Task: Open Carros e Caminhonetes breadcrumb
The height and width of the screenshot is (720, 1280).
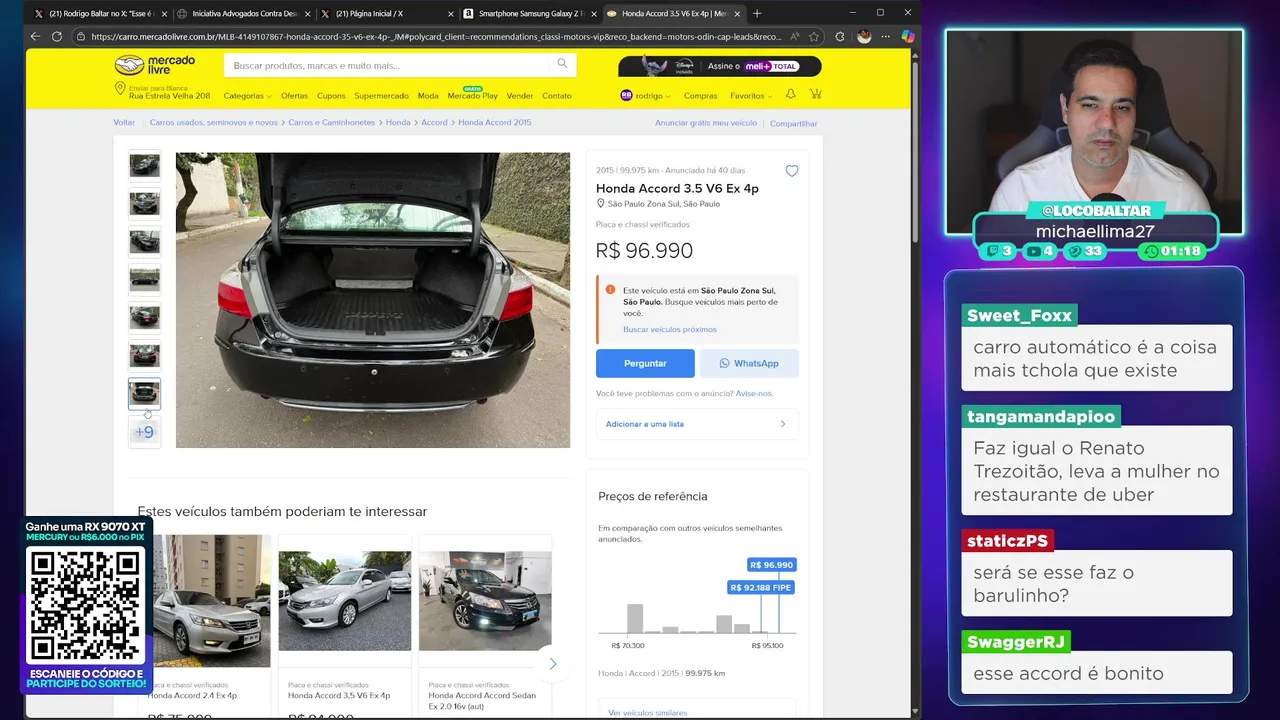Action: click(332, 122)
